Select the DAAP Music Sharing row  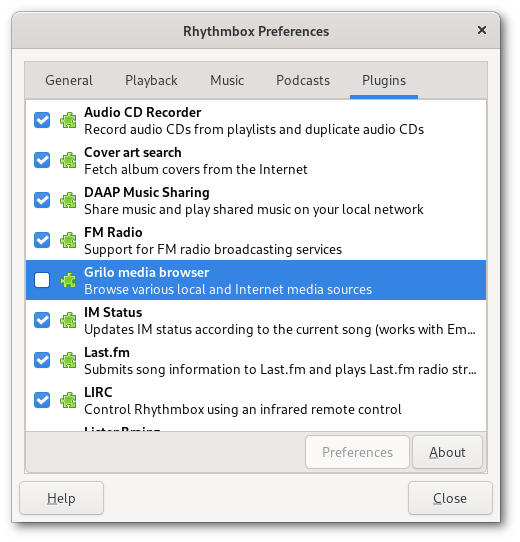pyautogui.click(x=256, y=200)
